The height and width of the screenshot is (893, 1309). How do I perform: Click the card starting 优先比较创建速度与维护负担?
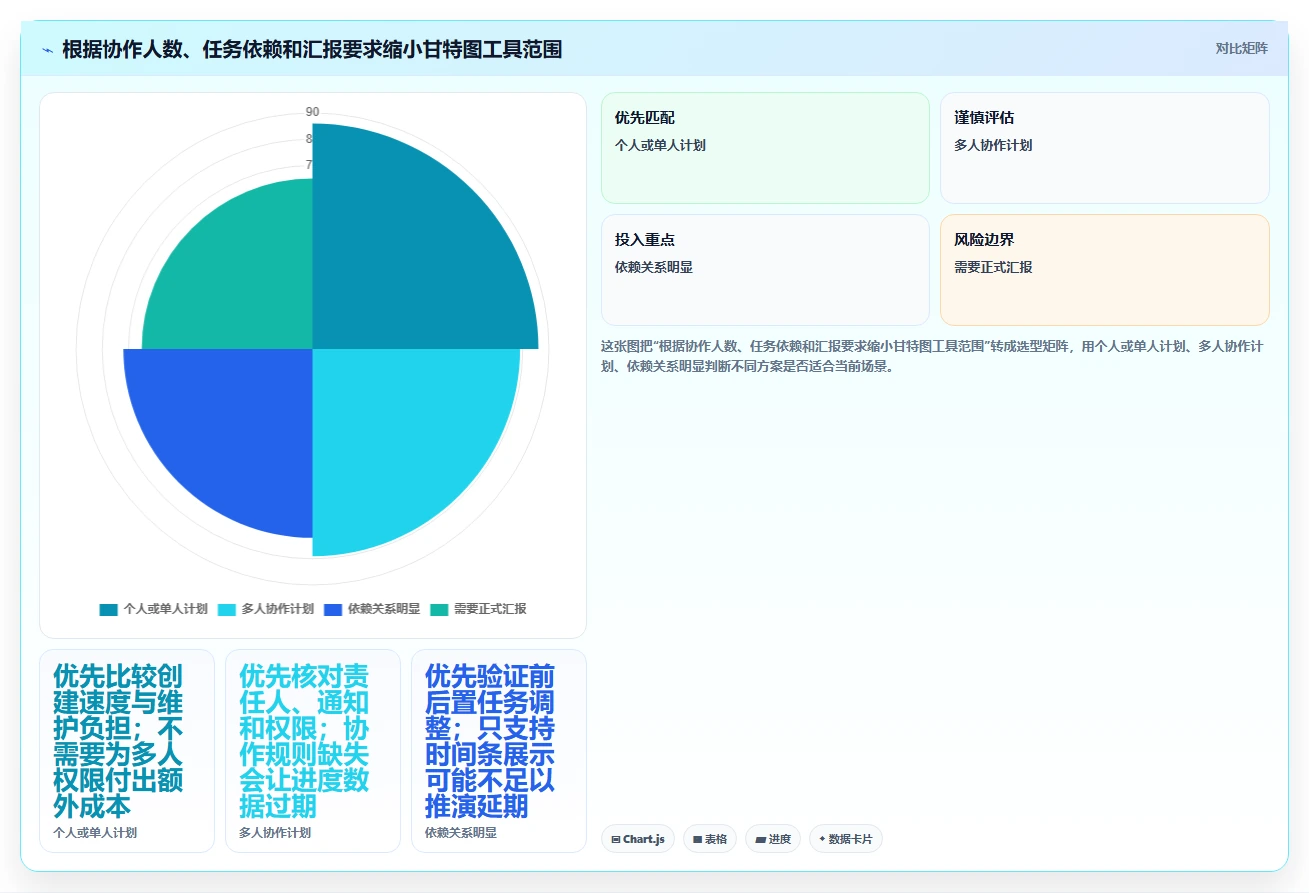click(127, 751)
